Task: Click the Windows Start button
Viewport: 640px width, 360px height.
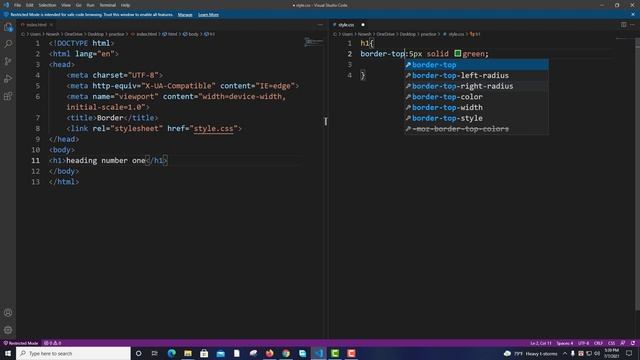Action: pyautogui.click(x=8, y=353)
